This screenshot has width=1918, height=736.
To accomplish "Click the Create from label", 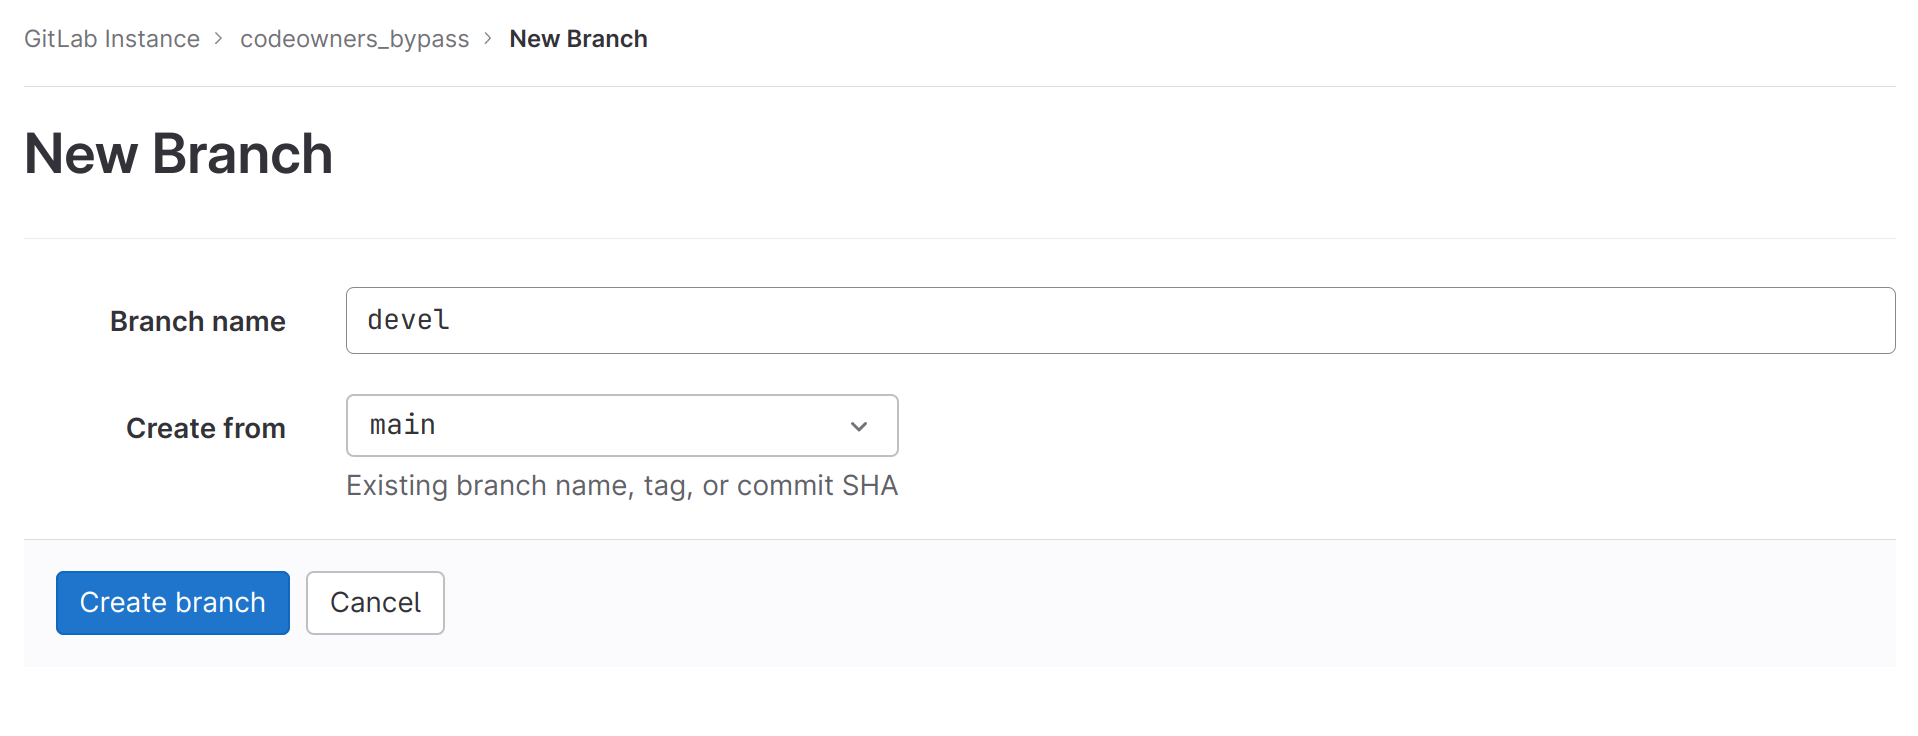I will pos(206,429).
